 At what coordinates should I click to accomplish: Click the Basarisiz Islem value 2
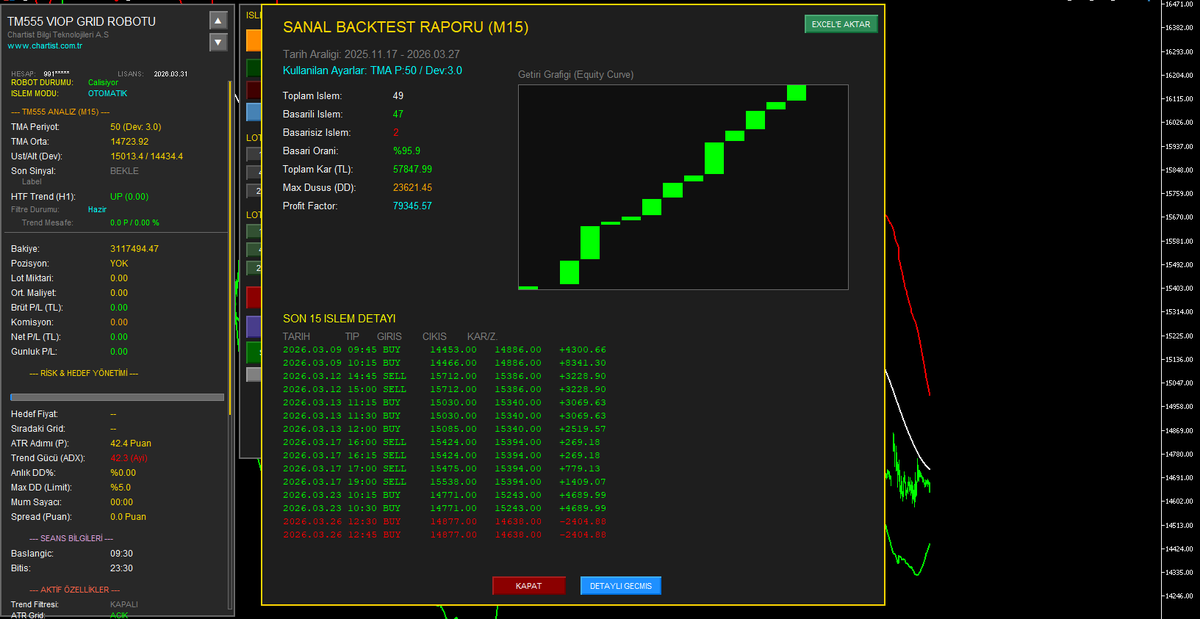(396, 132)
